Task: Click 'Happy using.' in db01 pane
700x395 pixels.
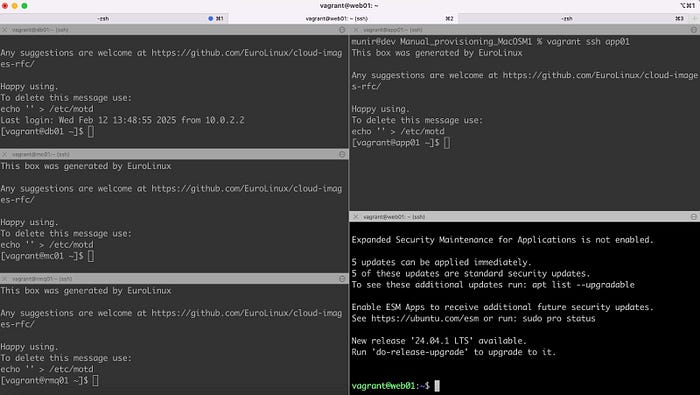Action: (x=29, y=87)
